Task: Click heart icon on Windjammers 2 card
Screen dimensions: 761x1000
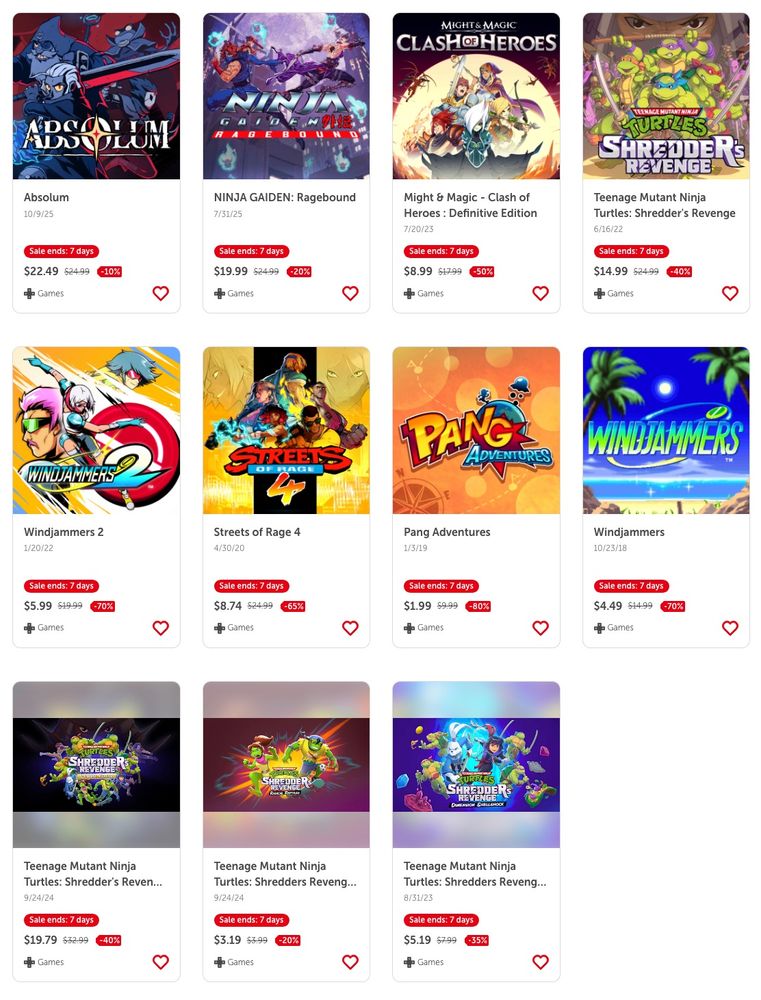Action: (161, 628)
